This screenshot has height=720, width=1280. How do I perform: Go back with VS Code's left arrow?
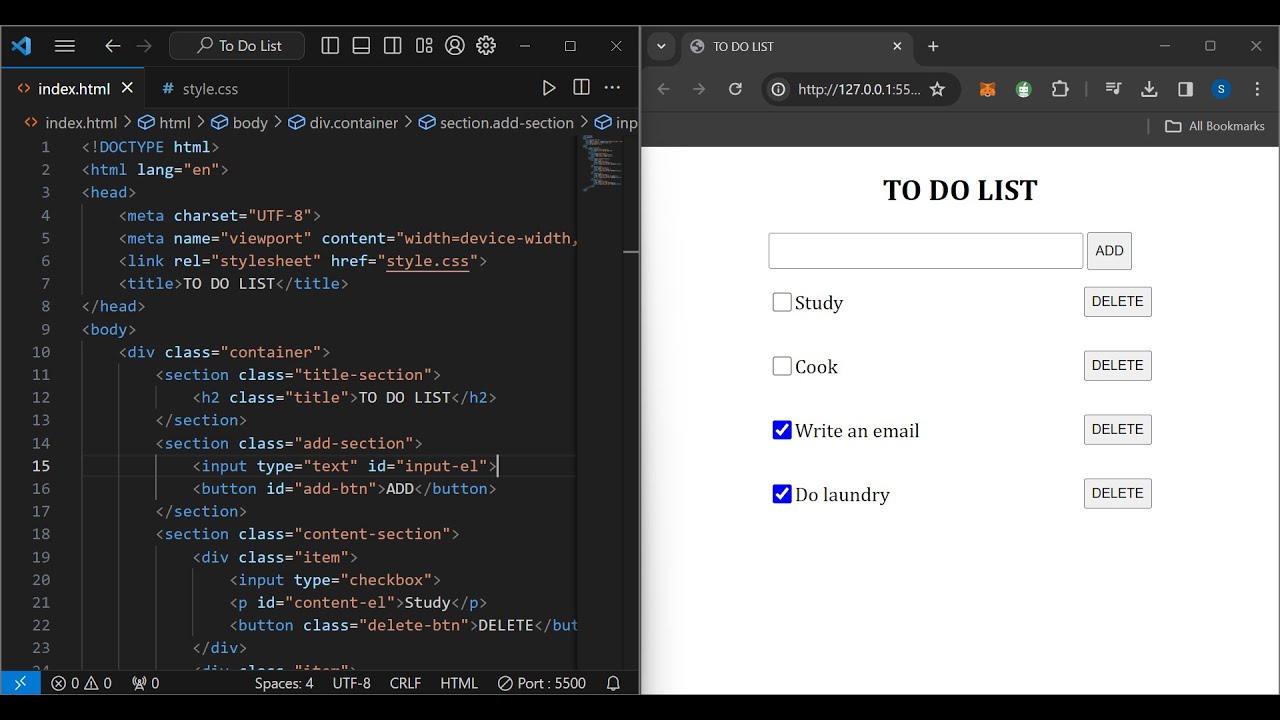(113, 46)
